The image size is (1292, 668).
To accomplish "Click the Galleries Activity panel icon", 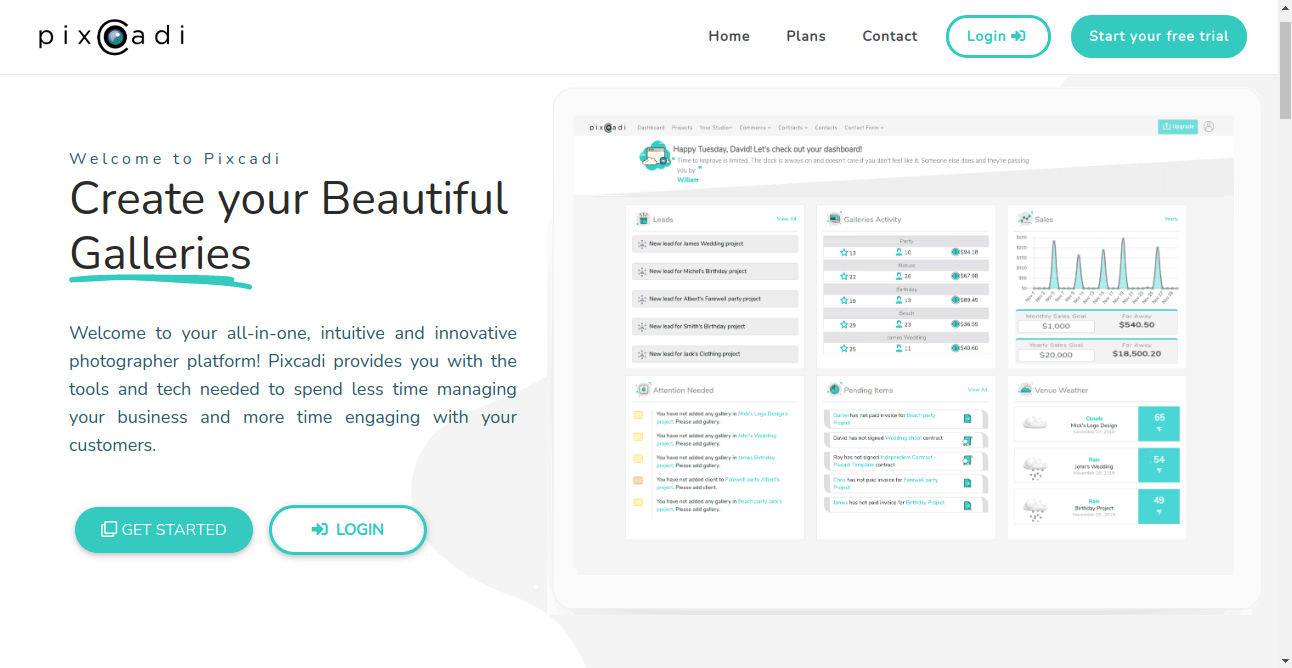I will tap(834, 219).
